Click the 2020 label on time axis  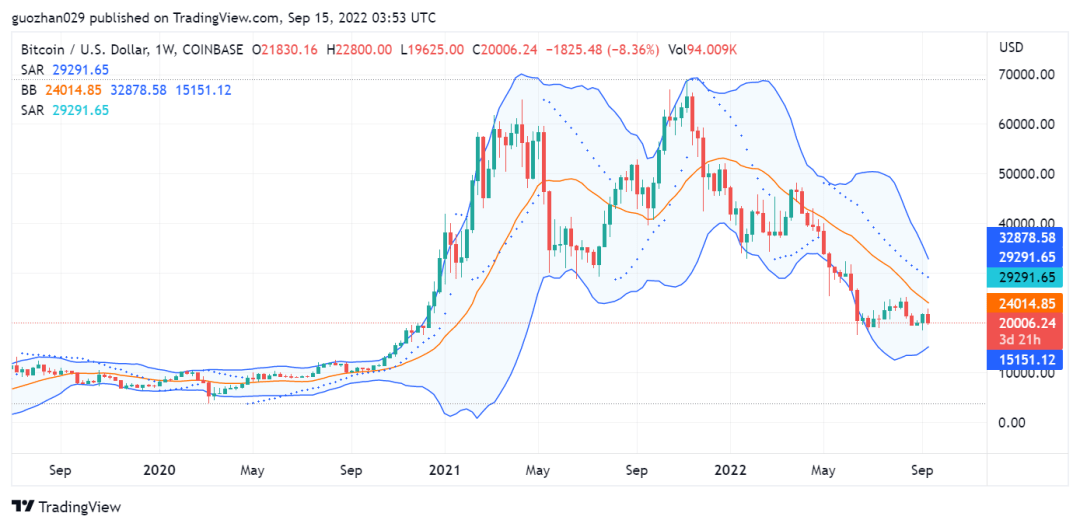159,469
